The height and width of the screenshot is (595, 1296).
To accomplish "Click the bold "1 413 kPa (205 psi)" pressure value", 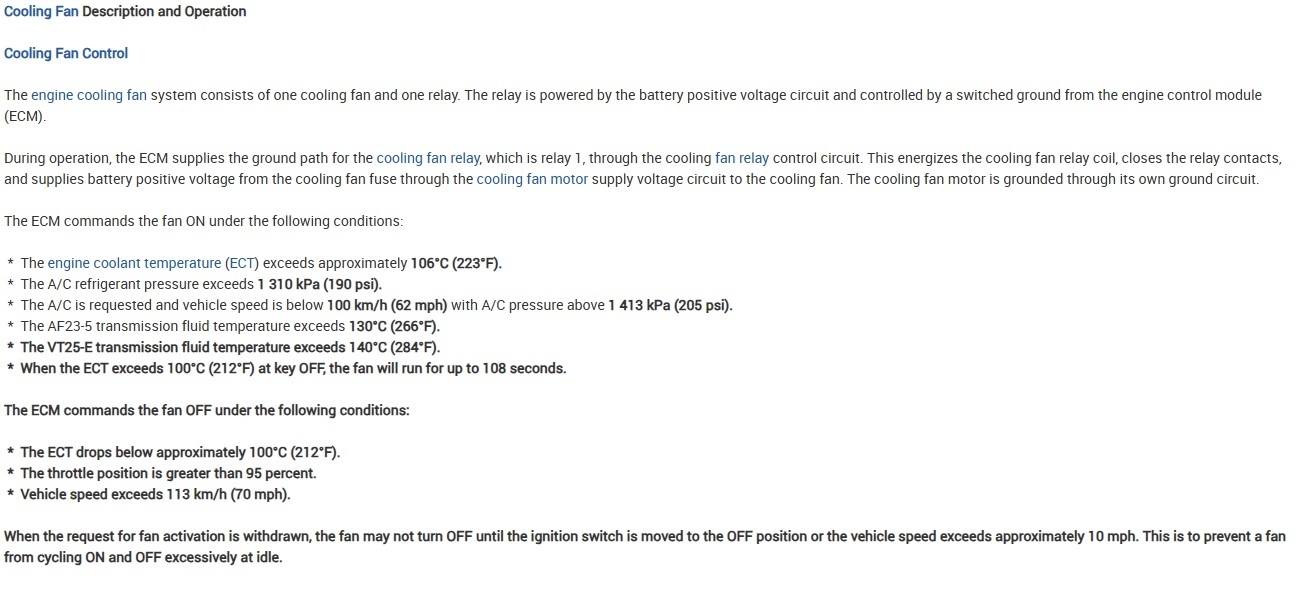I will pos(670,305).
